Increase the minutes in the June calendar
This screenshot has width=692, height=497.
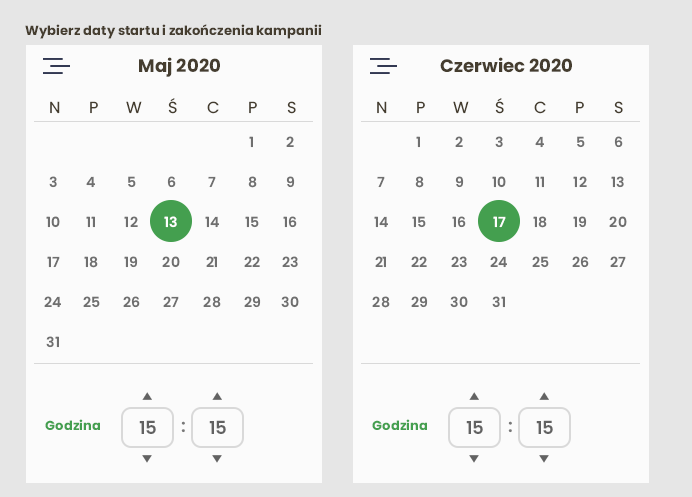(544, 396)
